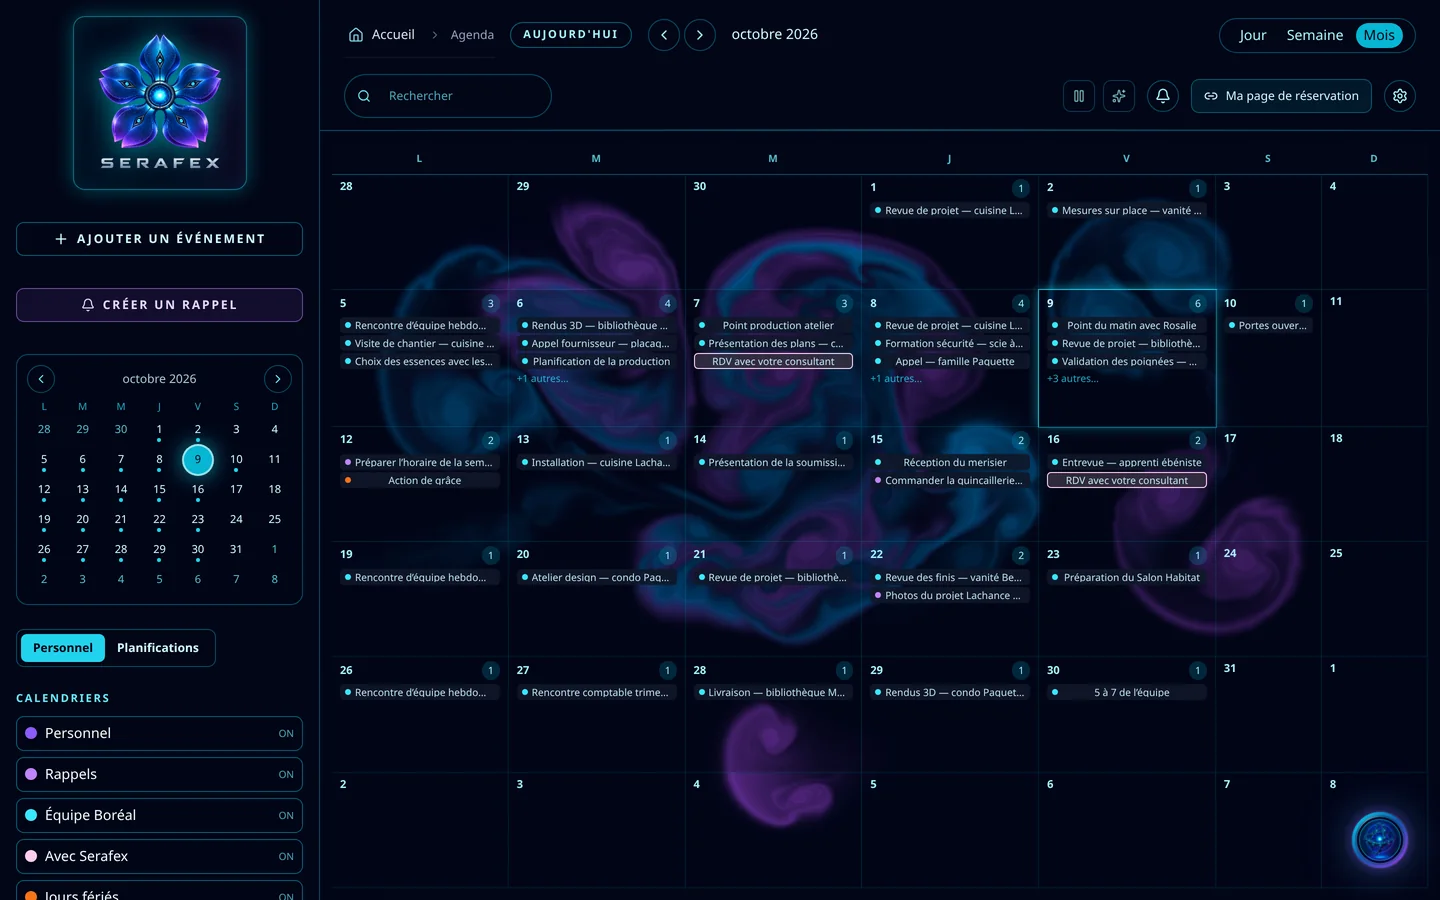
Task: Open the Planifications tab
Action: pyautogui.click(x=158, y=648)
